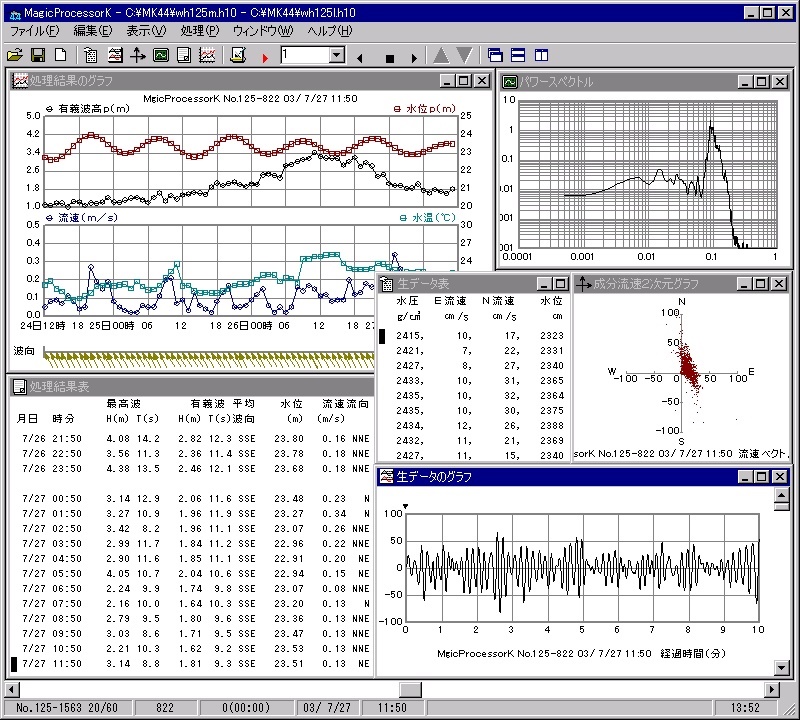Click status bar entry No.125-1563 20/60
Viewport: 800px width, 720px height.
(67, 708)
